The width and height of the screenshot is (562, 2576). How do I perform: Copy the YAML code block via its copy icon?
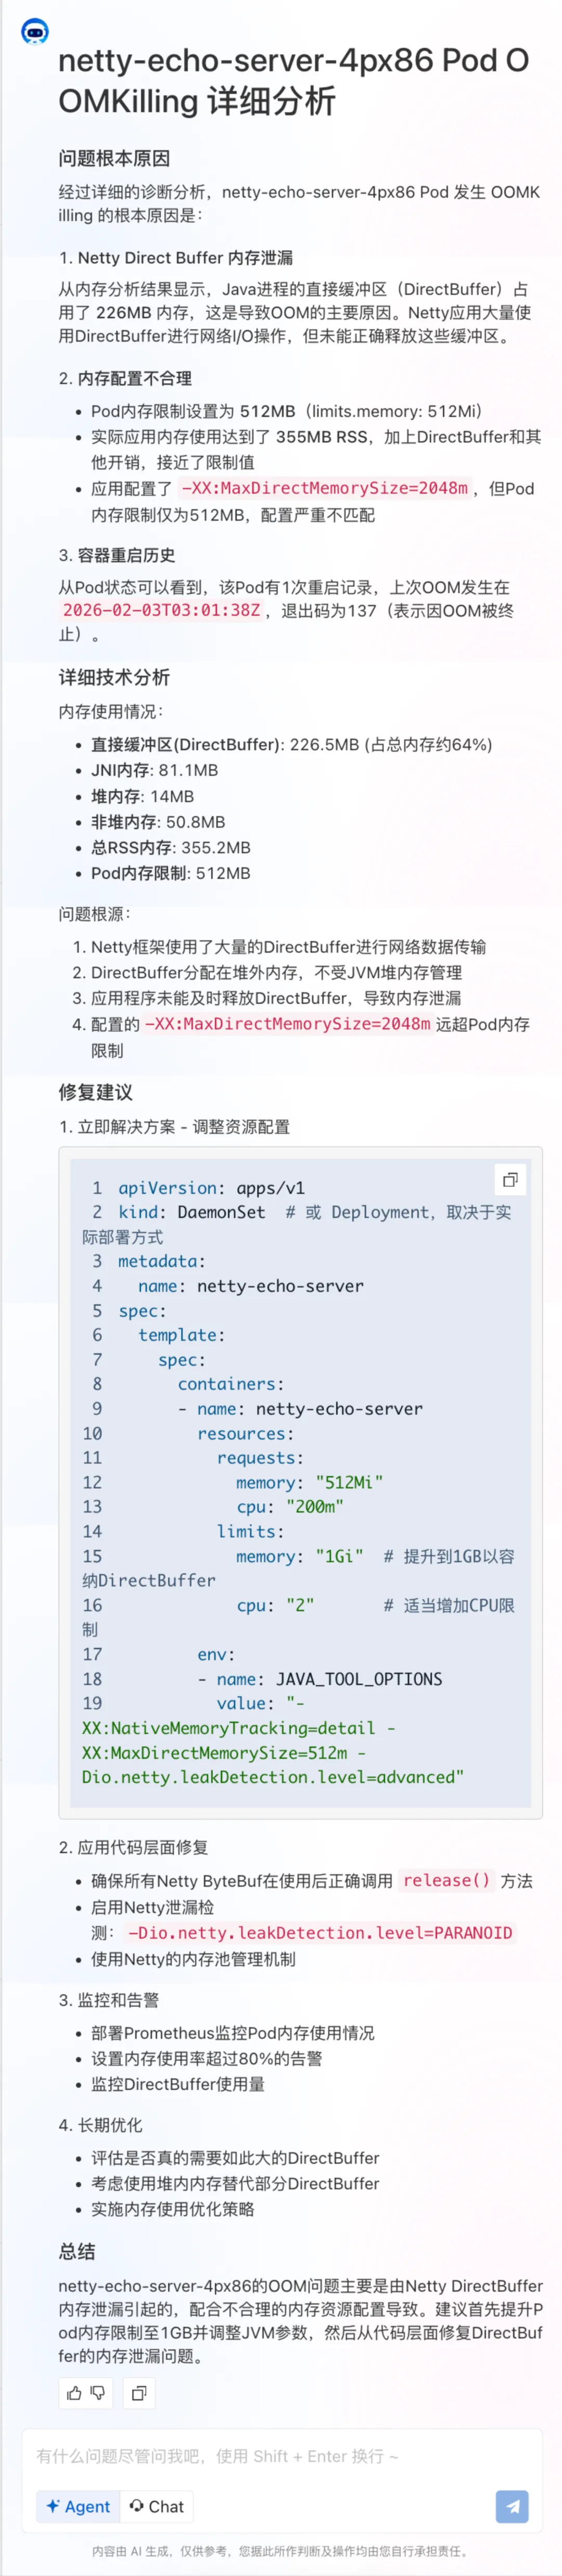[511, 1180]
